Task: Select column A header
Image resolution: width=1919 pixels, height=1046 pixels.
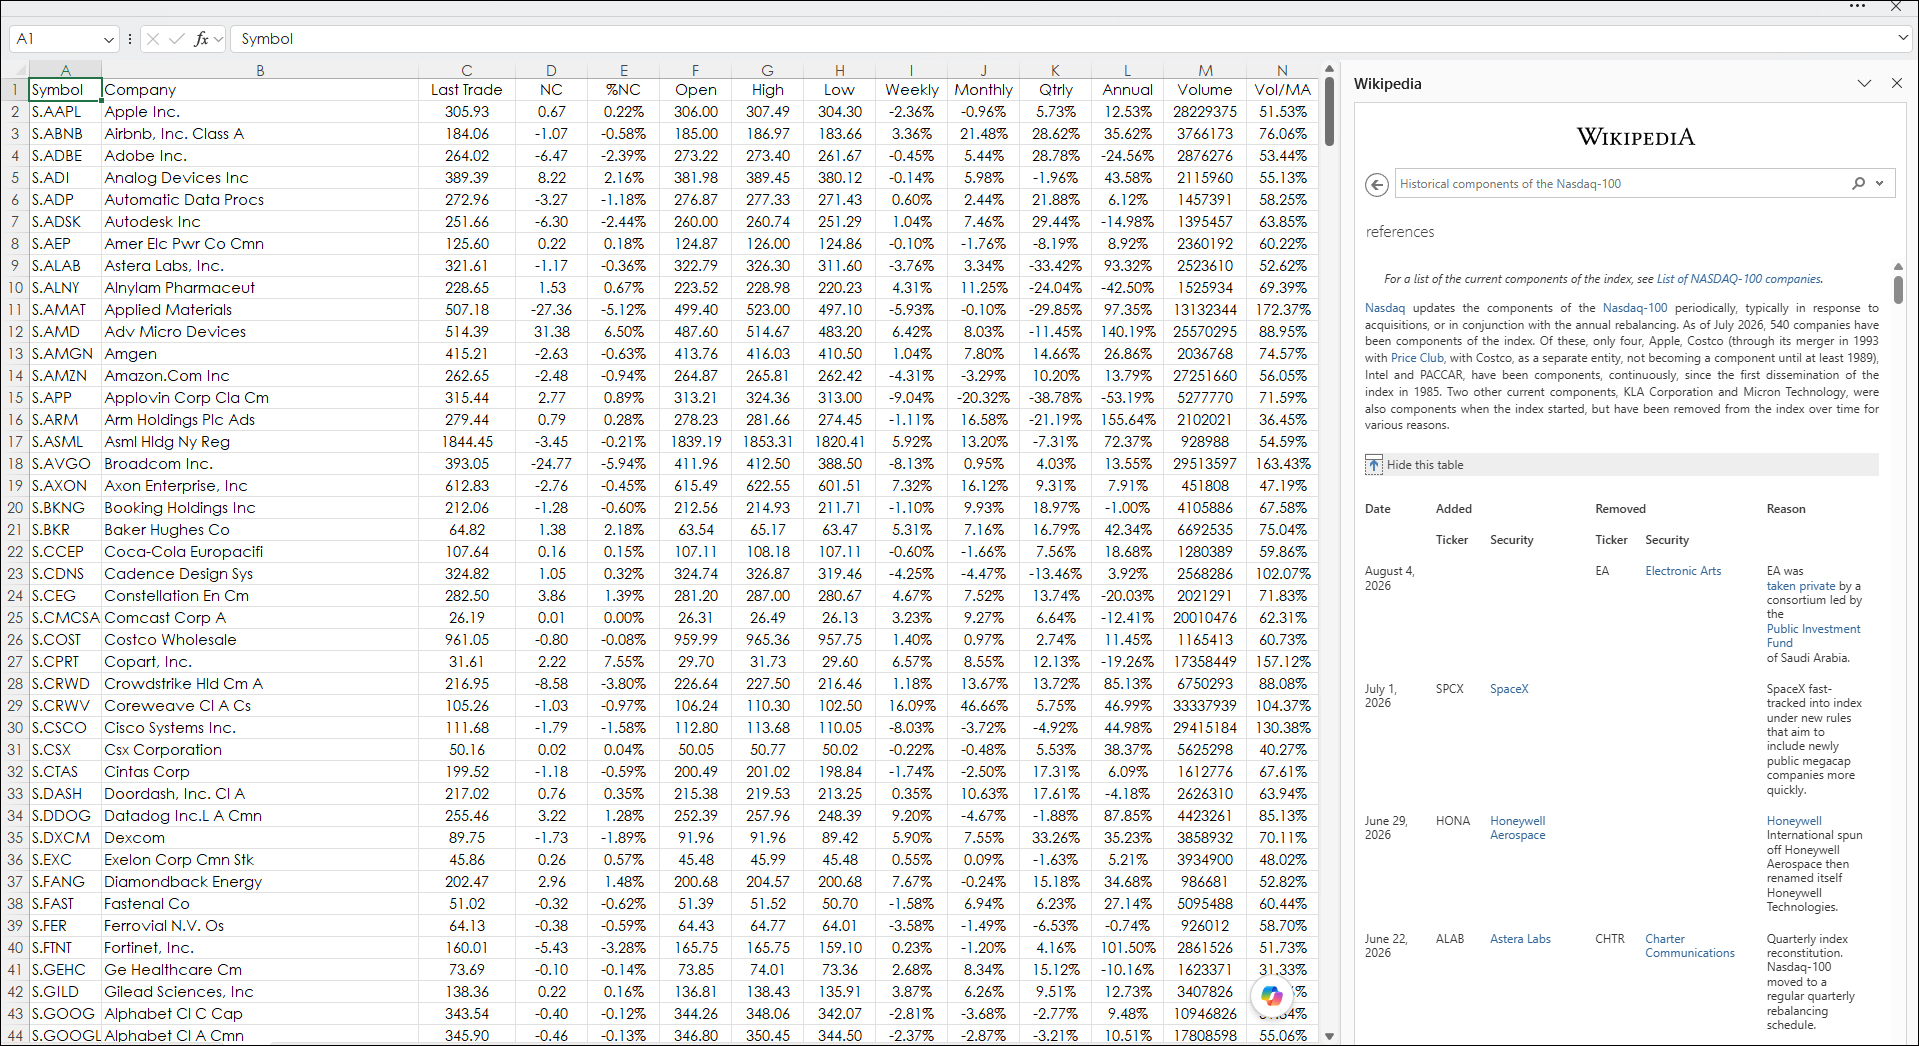Action: [x=65, y=70]
